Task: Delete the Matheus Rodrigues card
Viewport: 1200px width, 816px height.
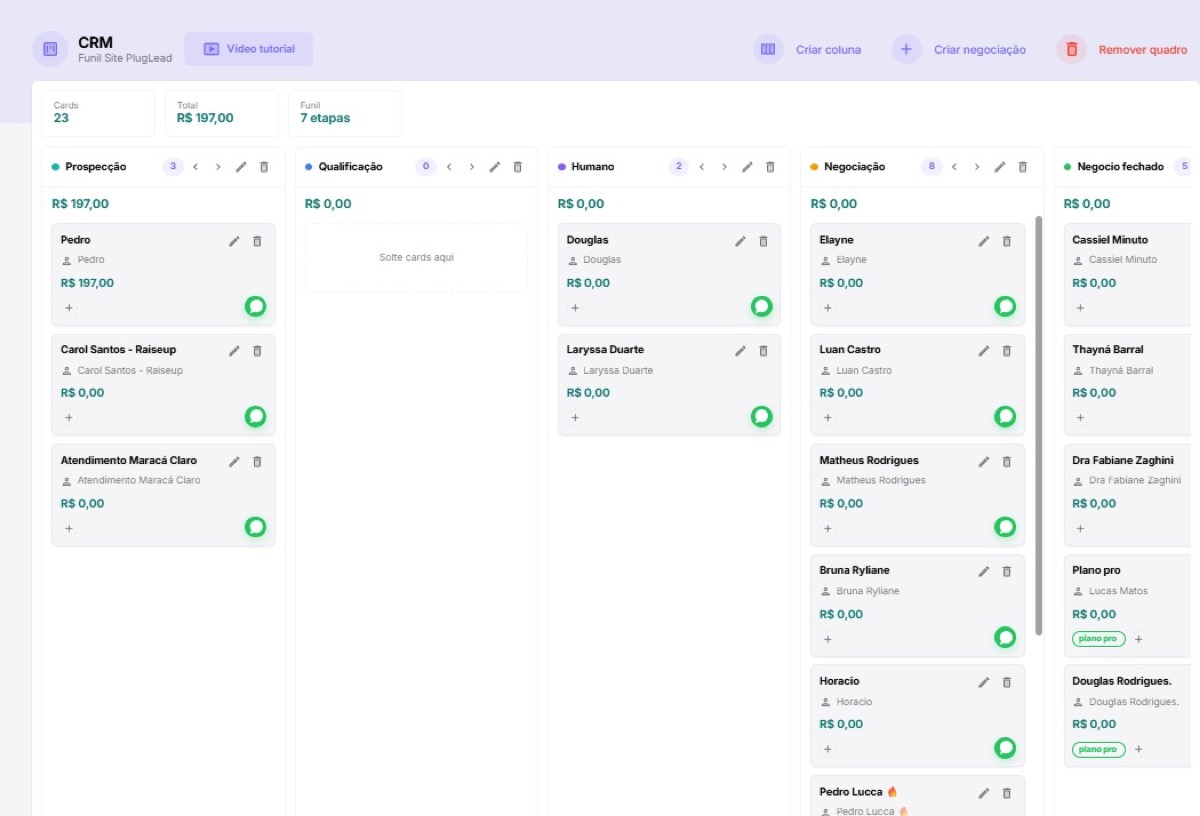Action: pos(1006,462)
